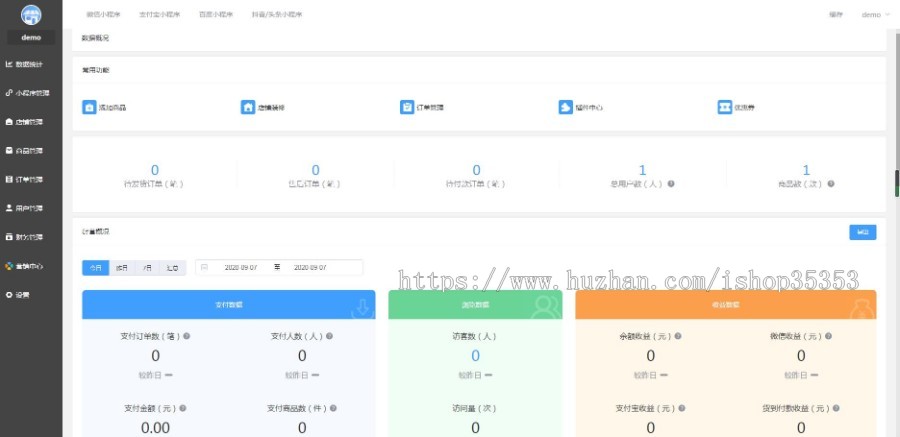The width and height of the screenshot is (900, 437).
Task: Click the 0 above 待付款订单
Action: [476, 170]
